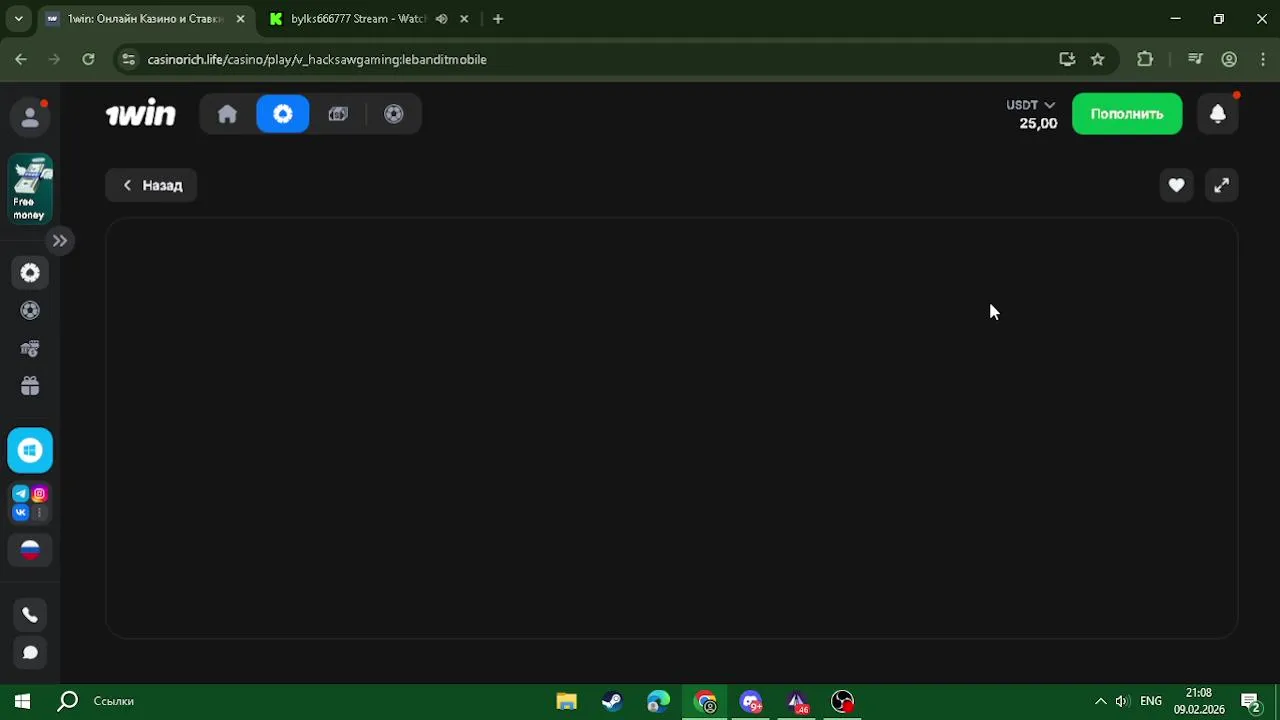Bookmark this page with star icon
The height and width of the screenshot is (720, 1280).
[1097, 59]
